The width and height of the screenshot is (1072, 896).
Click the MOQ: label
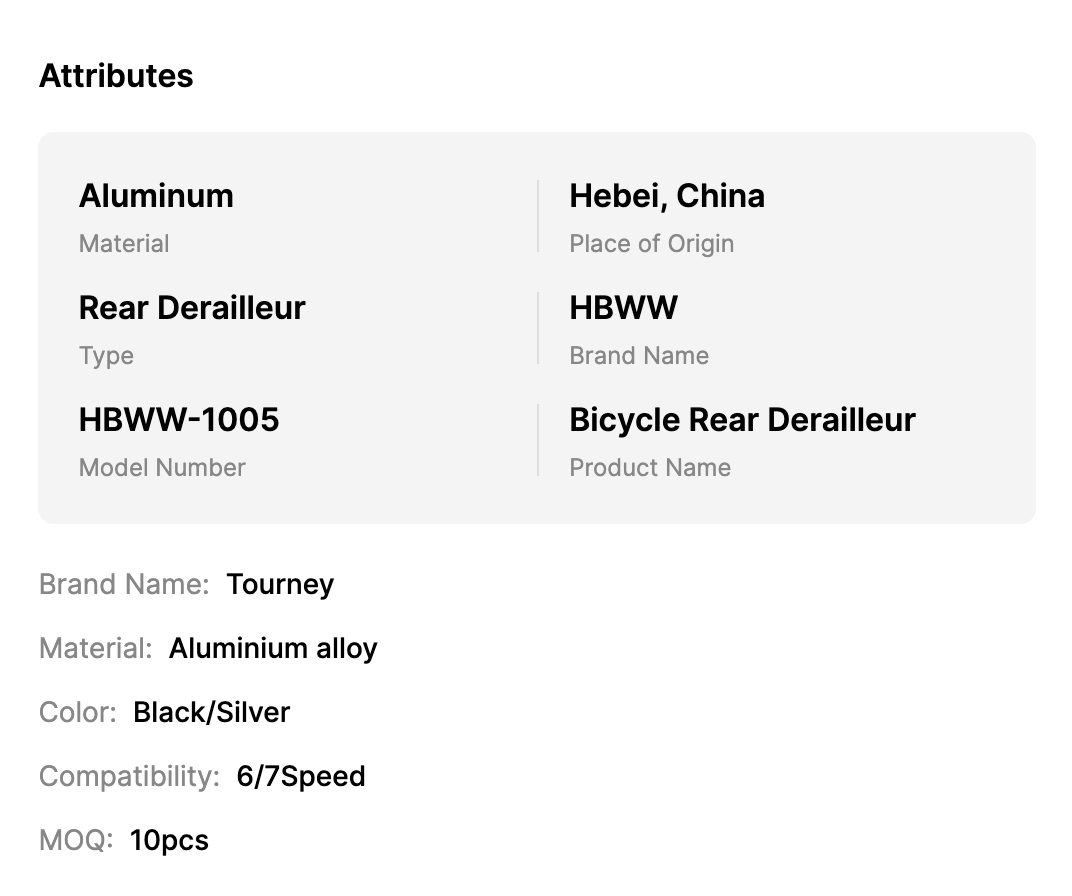click(76, 840)
